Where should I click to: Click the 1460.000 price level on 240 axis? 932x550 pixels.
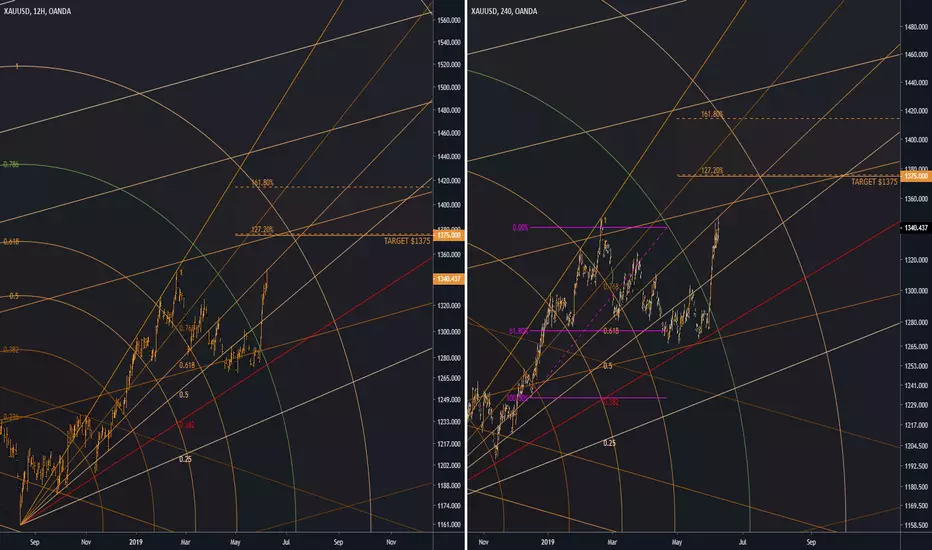pos(916,55)
